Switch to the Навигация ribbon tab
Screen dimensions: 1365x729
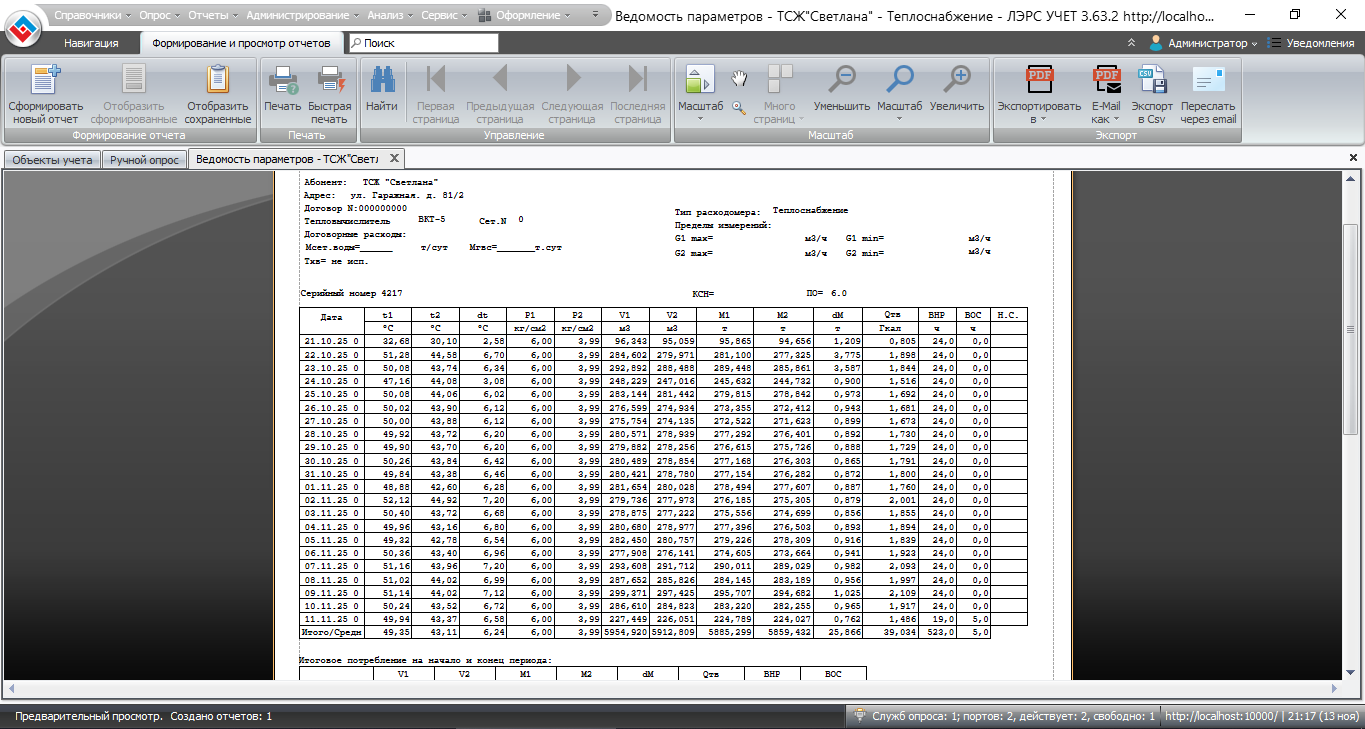click(91, 43)
